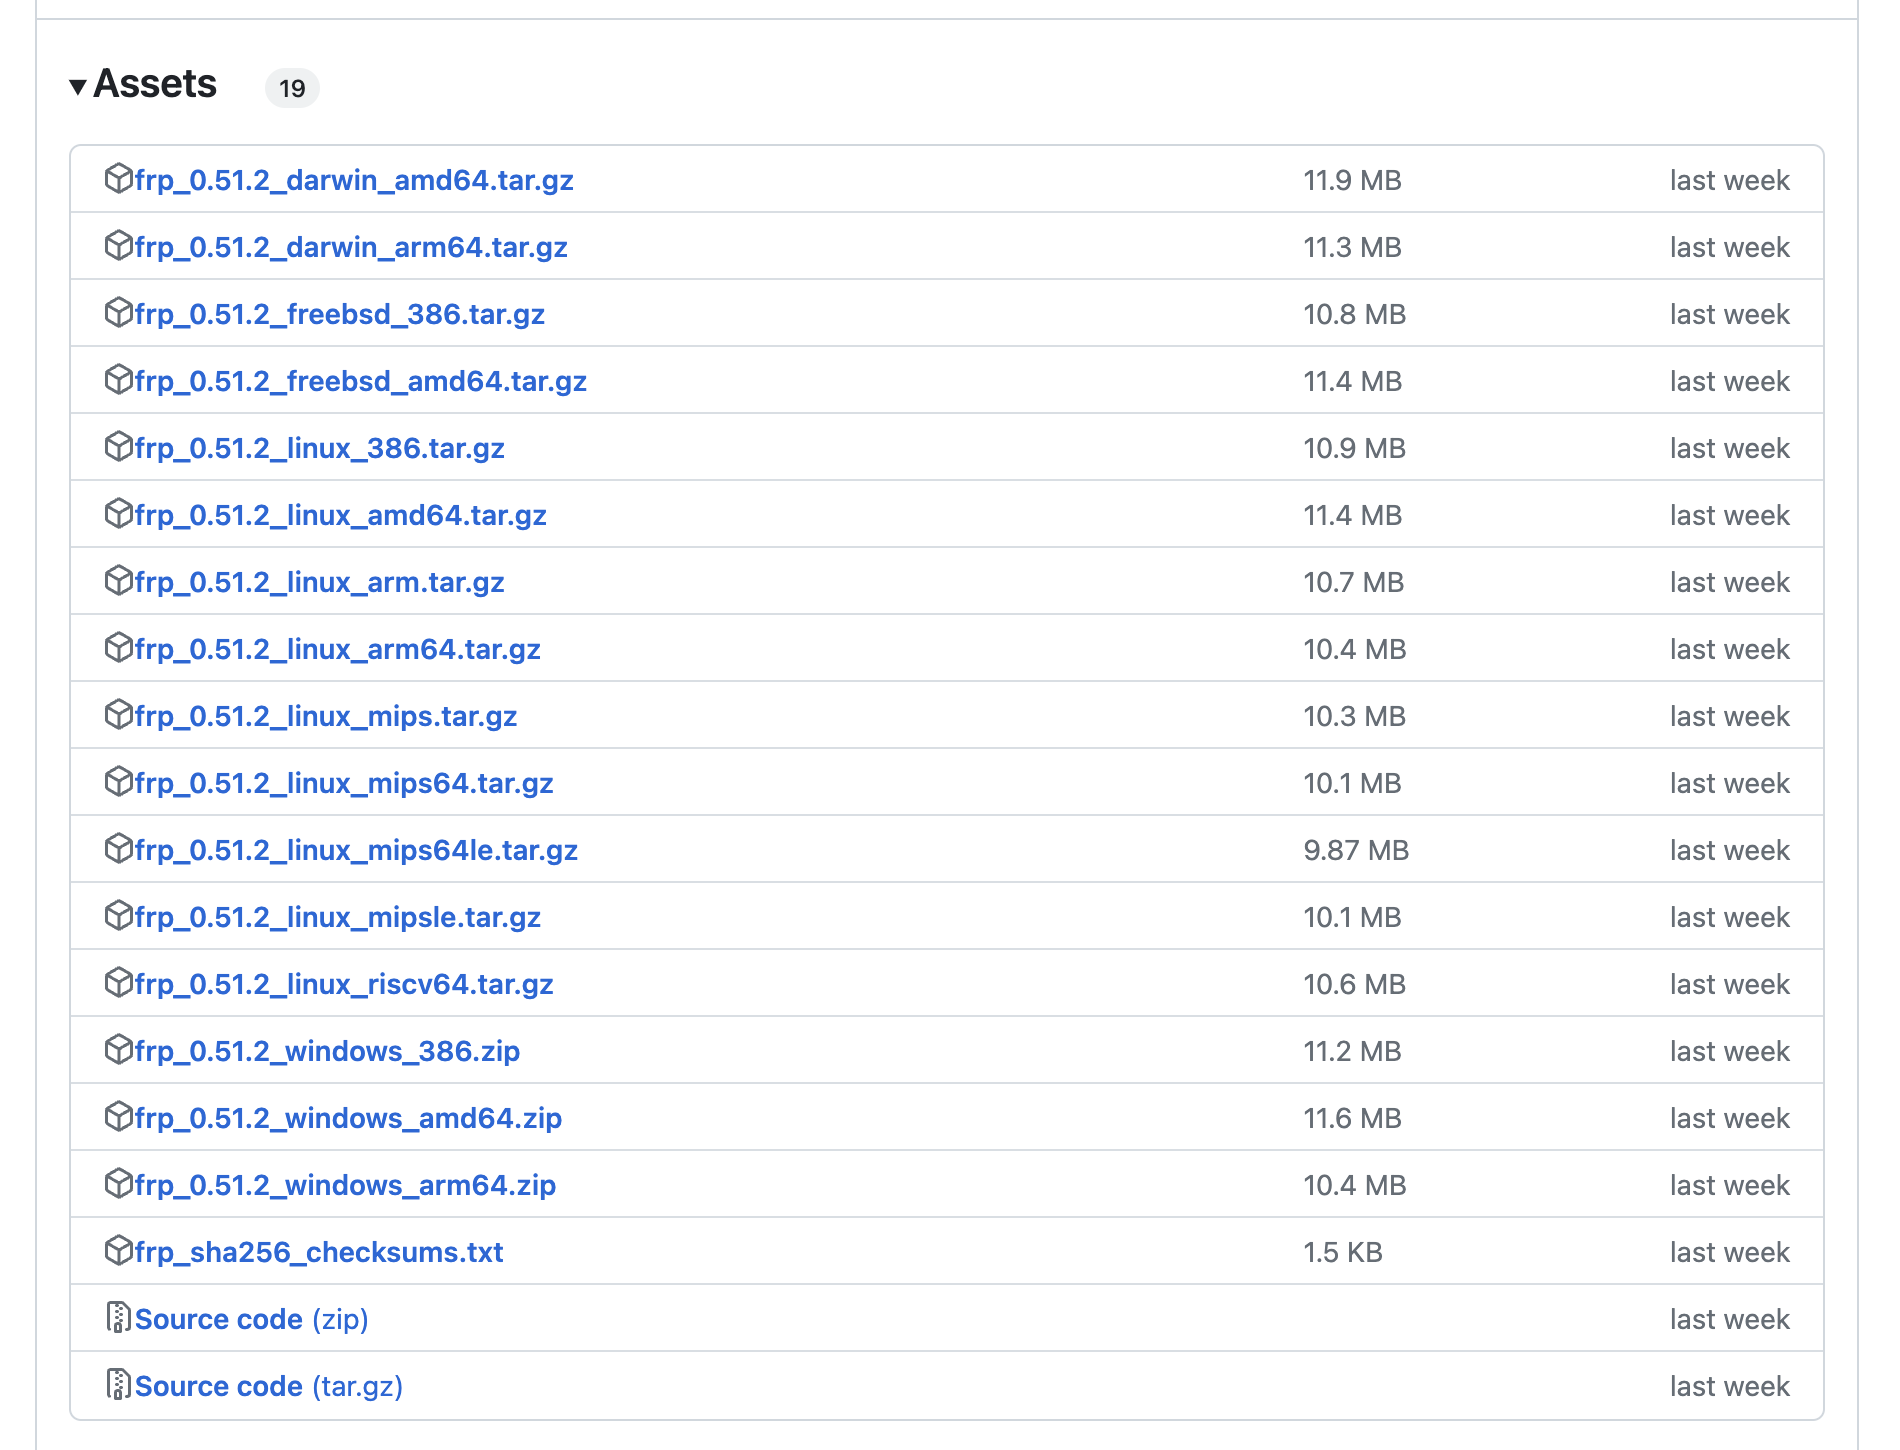Viewport: 1900px width, 1450px height.
Task: Download frp_0.51.2_linux_riscv64.tar.gz
Action: pos(344,984)
